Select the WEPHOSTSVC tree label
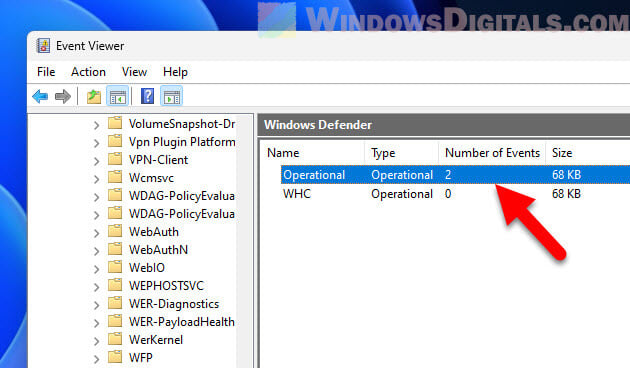This screenshot has width=630, height=368. tap(166, 286)
